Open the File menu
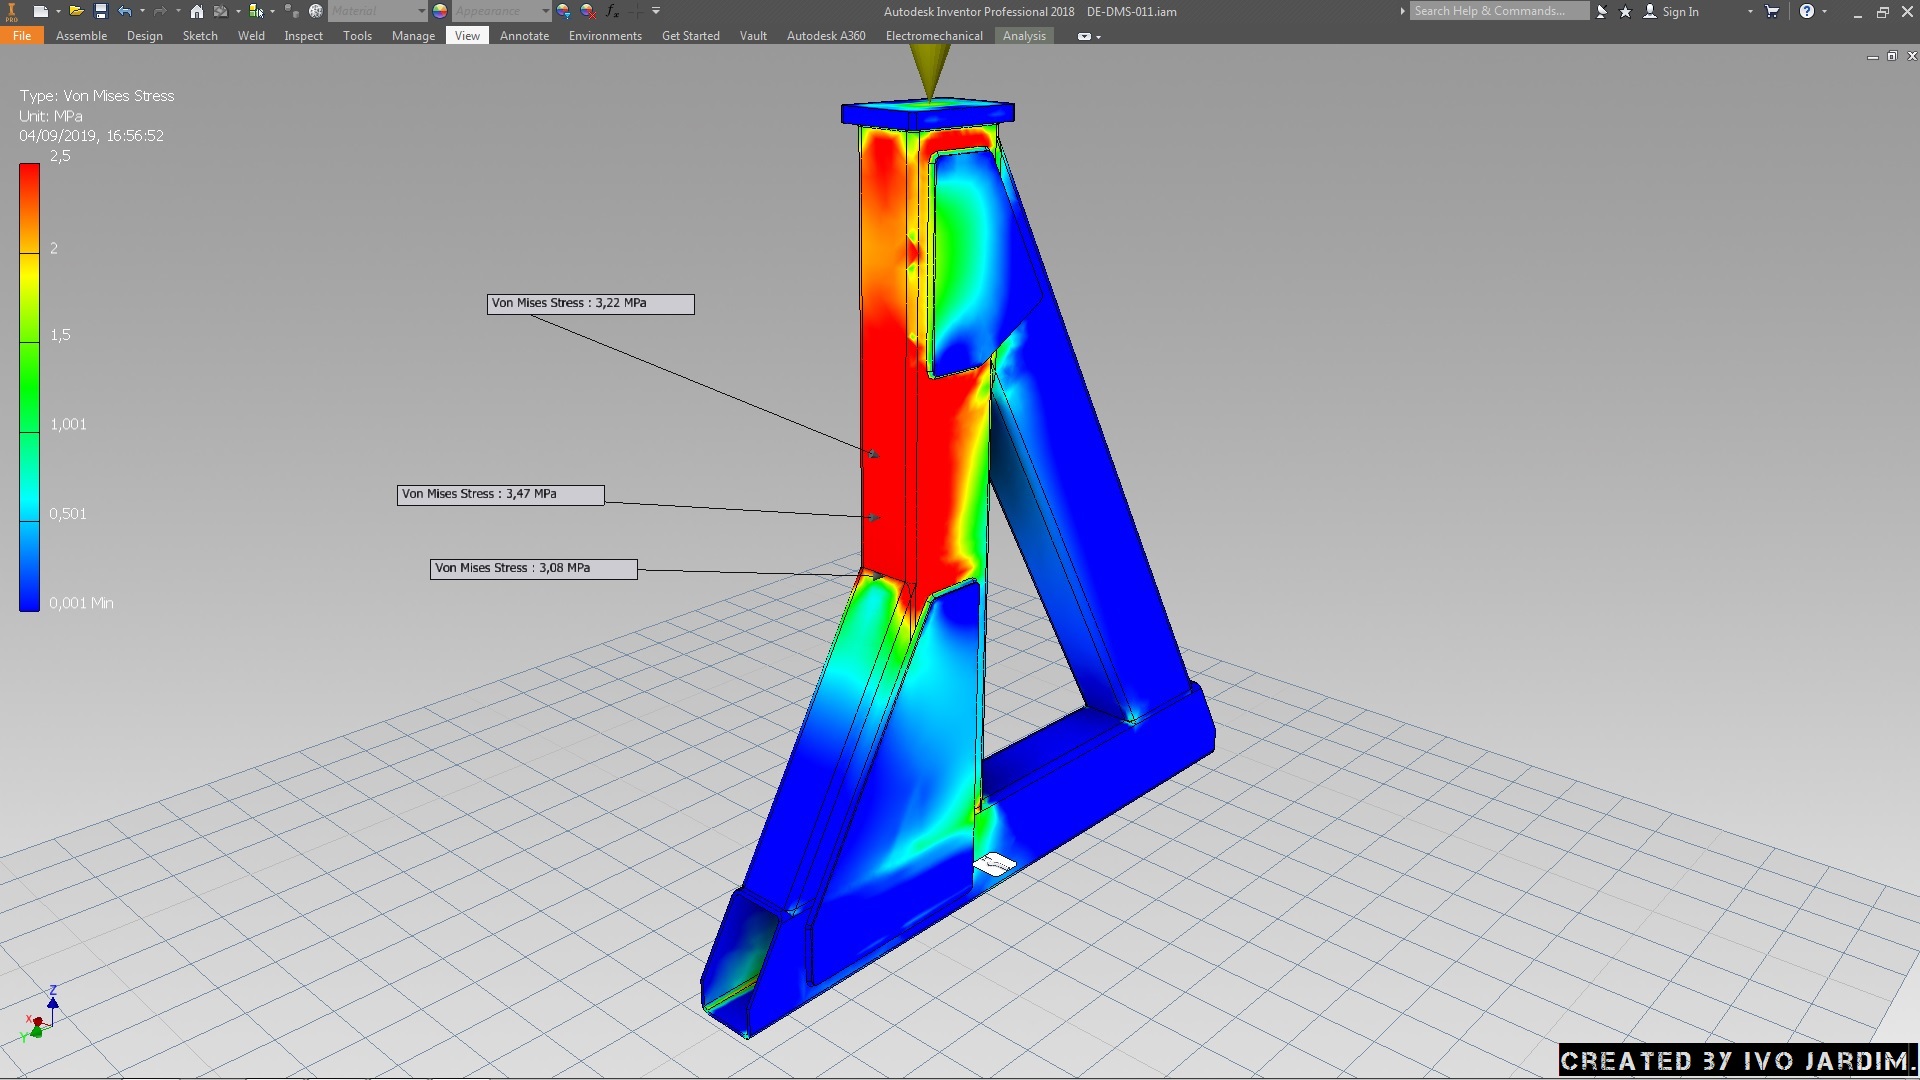The width and height of the screenshot is (1920, 1080). click(x=22, y=36)
